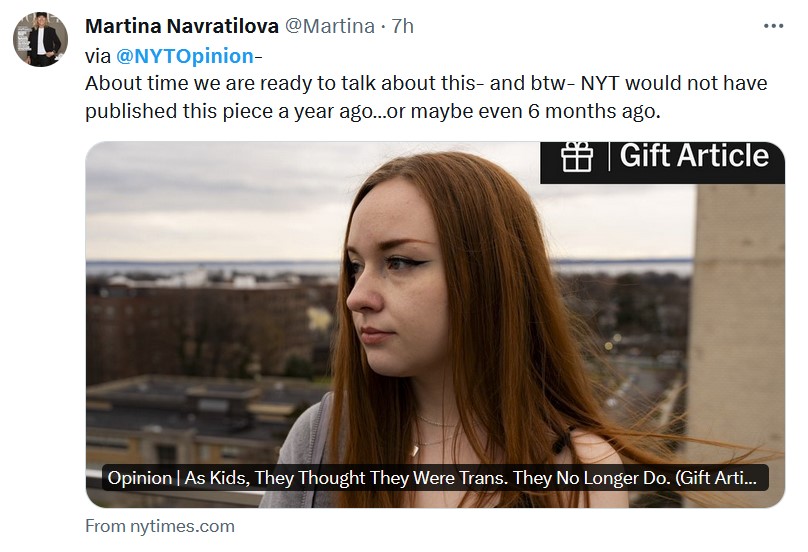
Task: Open the Martina Navratilova display name
Action: pos(182,26)
